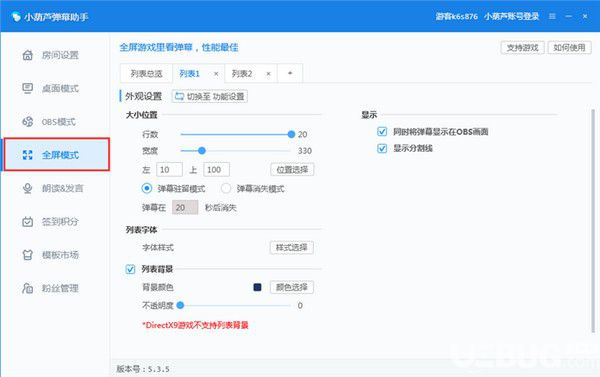Switch to the 列表1 tab
This screenshot has width=600, height=377.
(190, 73)
